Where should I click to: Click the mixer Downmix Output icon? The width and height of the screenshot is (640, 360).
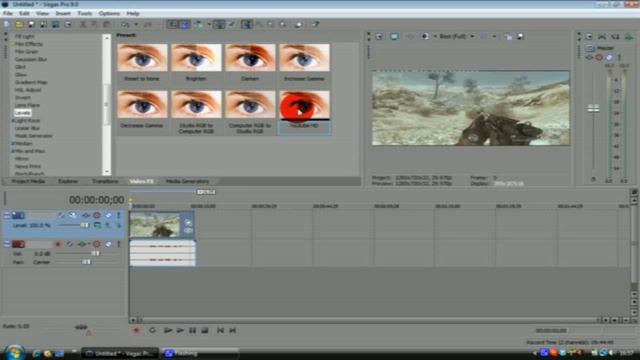tap(602, 37)
